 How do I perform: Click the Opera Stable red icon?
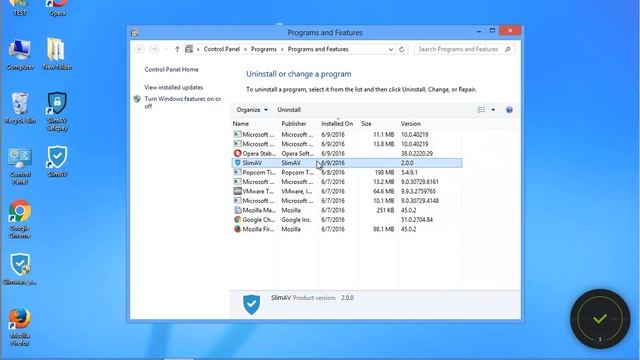tap(238, 153)
